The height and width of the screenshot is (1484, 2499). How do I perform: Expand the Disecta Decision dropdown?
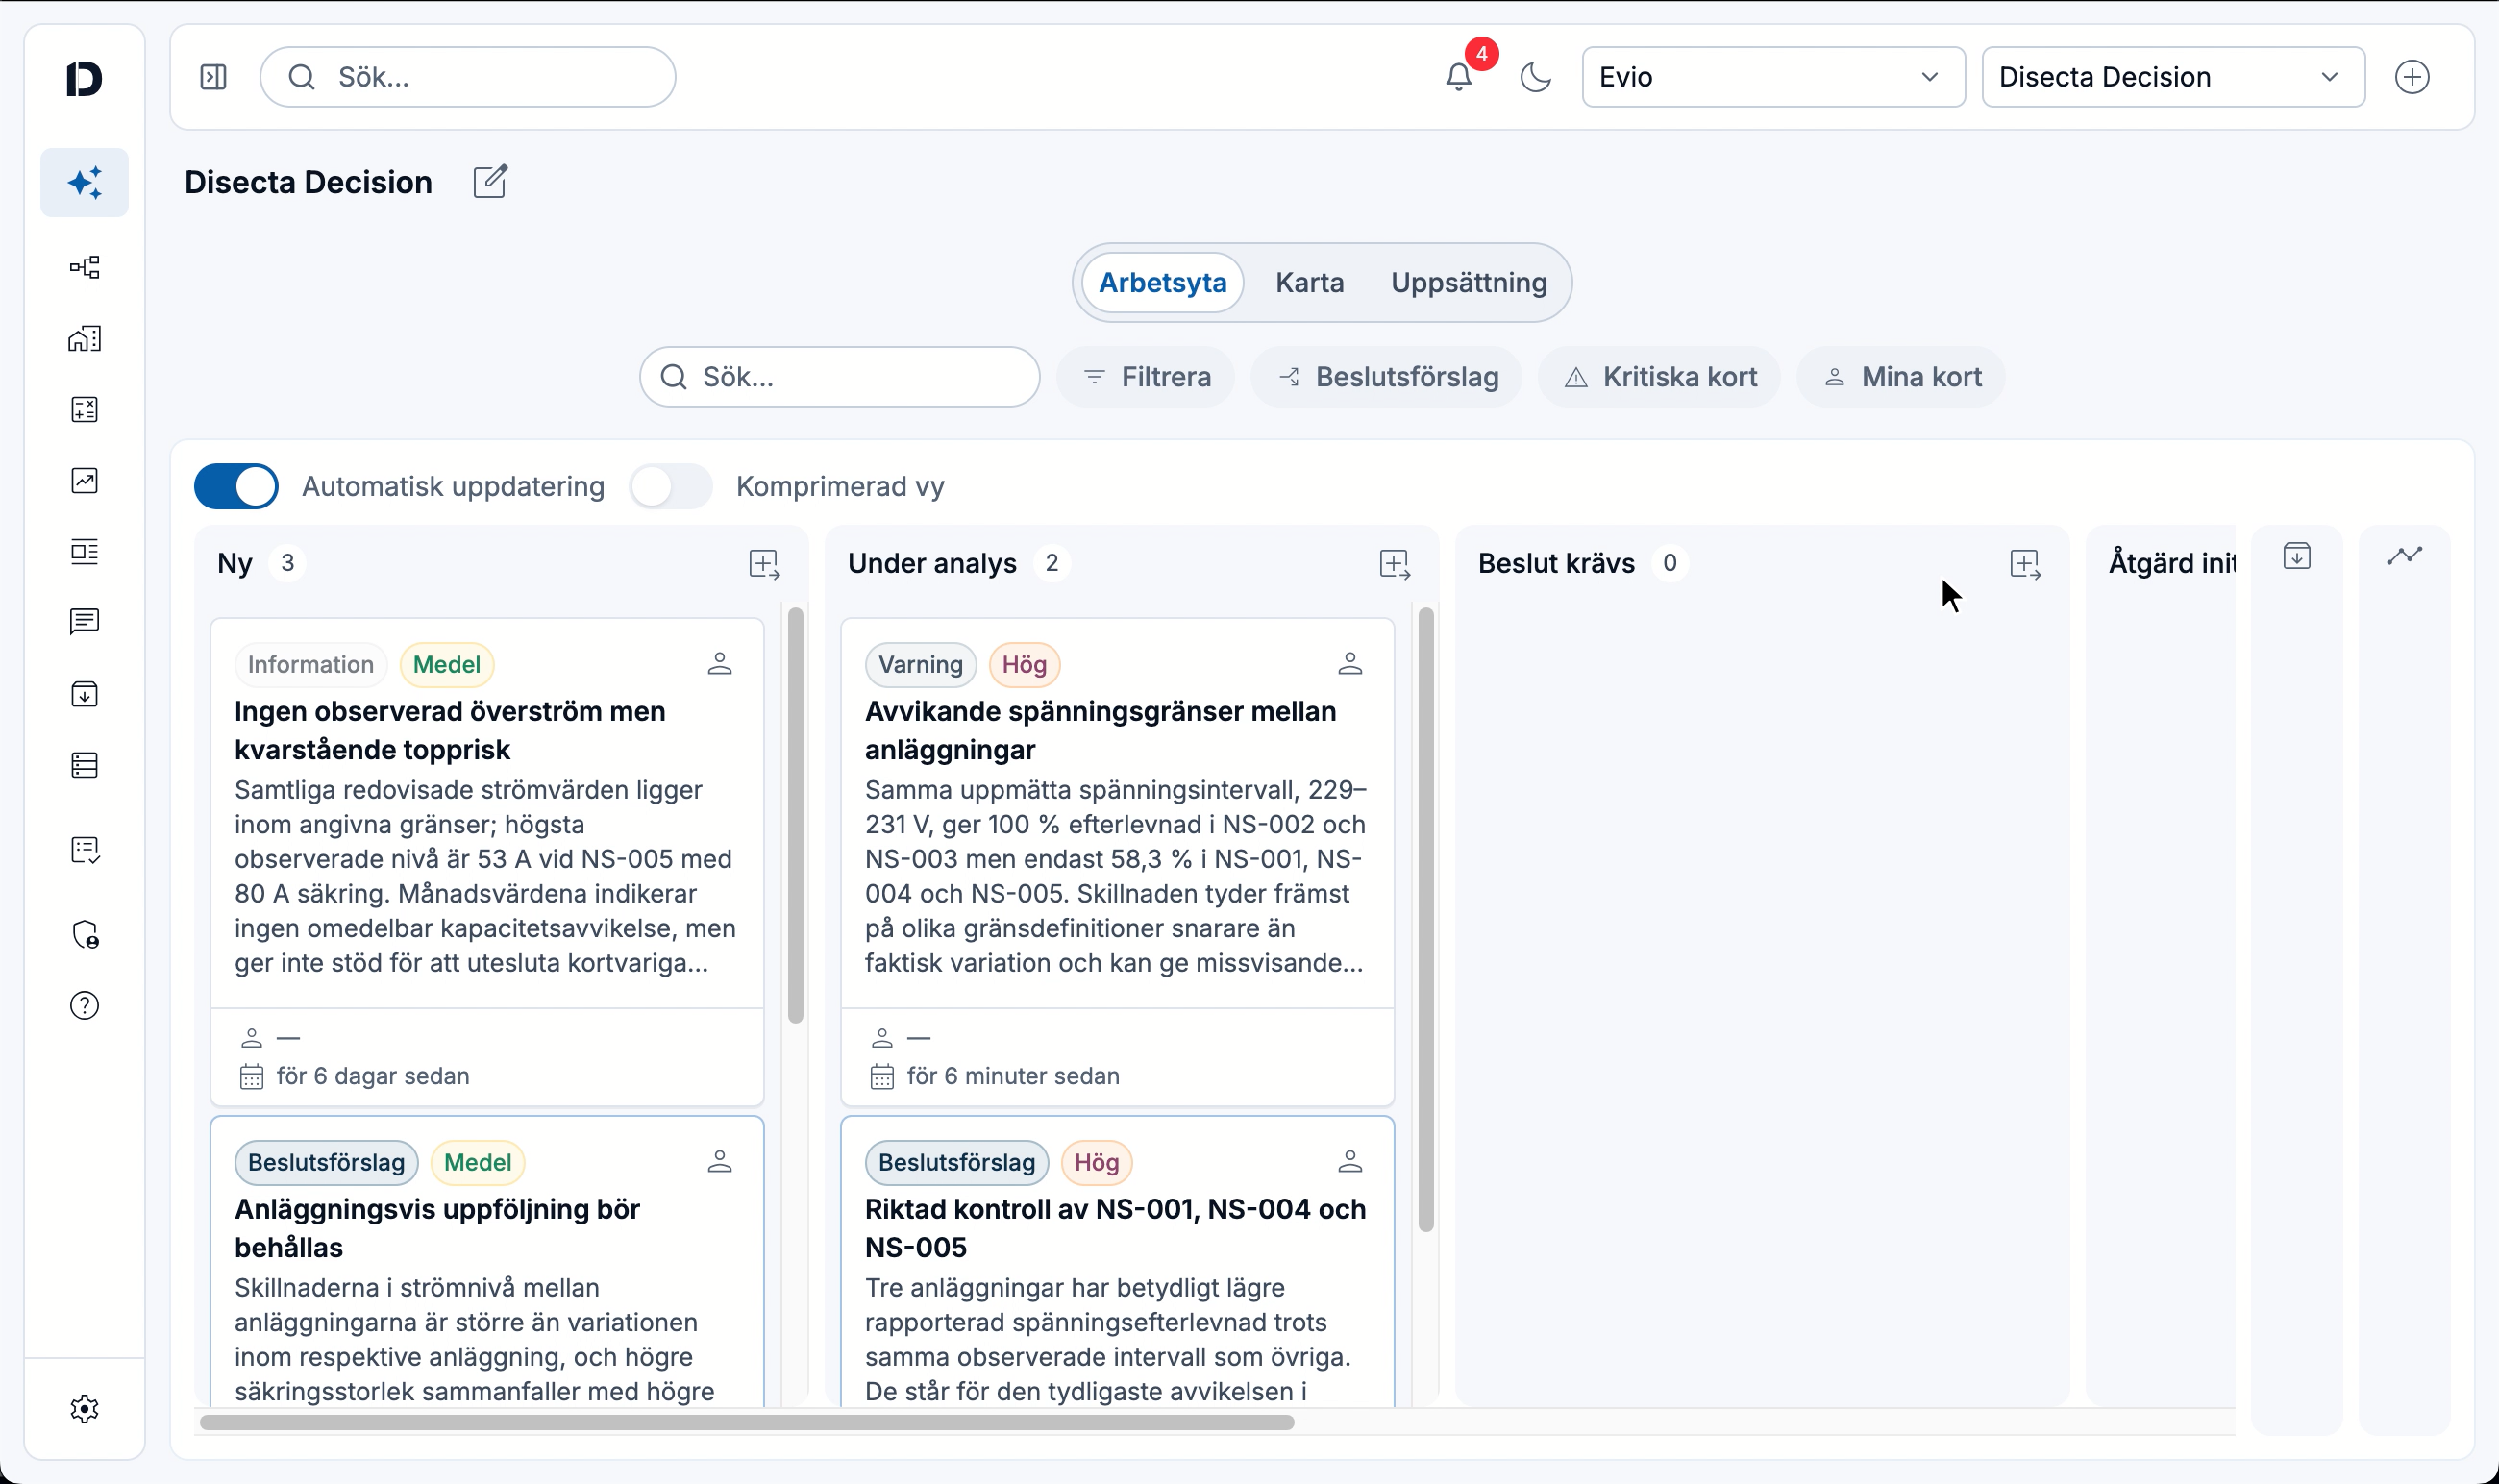(2173, 77)
